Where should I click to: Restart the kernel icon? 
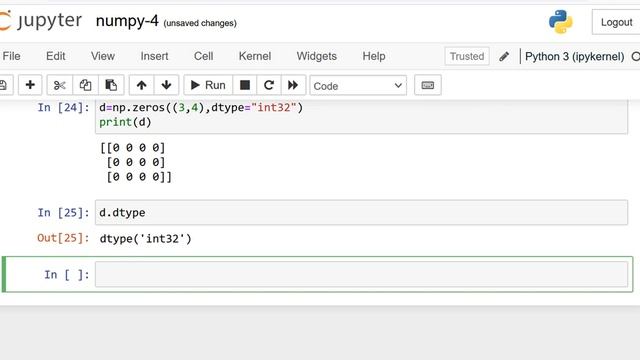(269, 85)
